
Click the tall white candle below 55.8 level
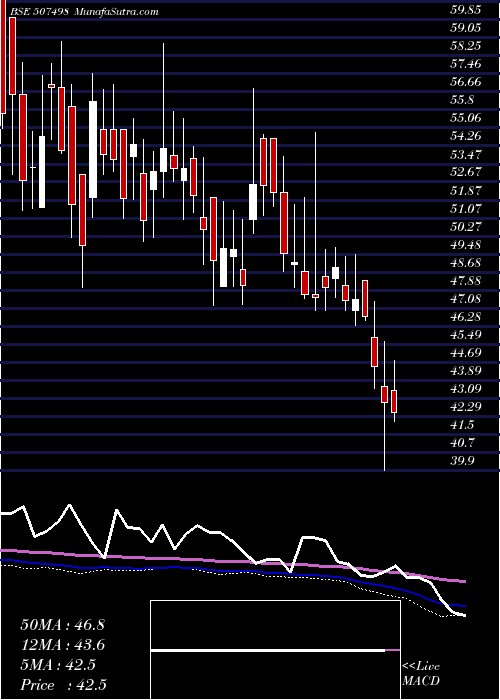click(x=93, y=150)
